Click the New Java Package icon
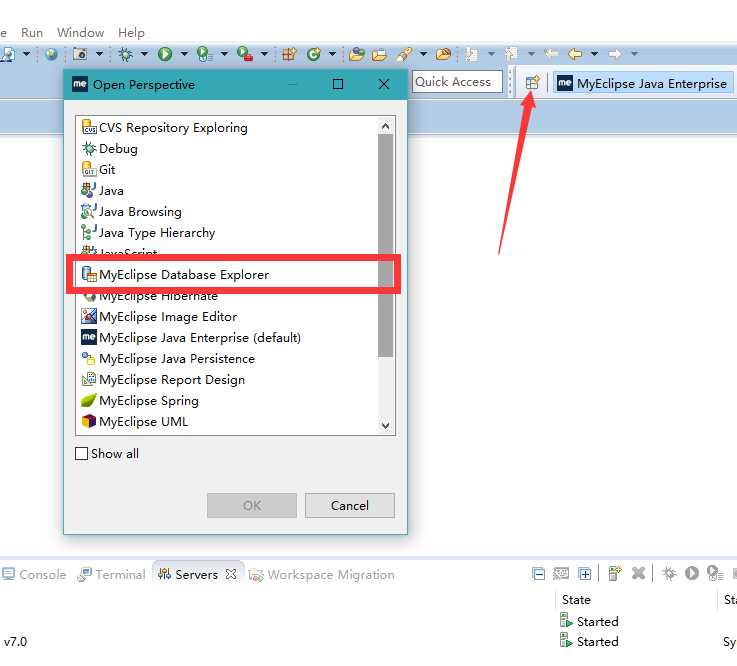737x666 pixels. (x=289, y=54)
